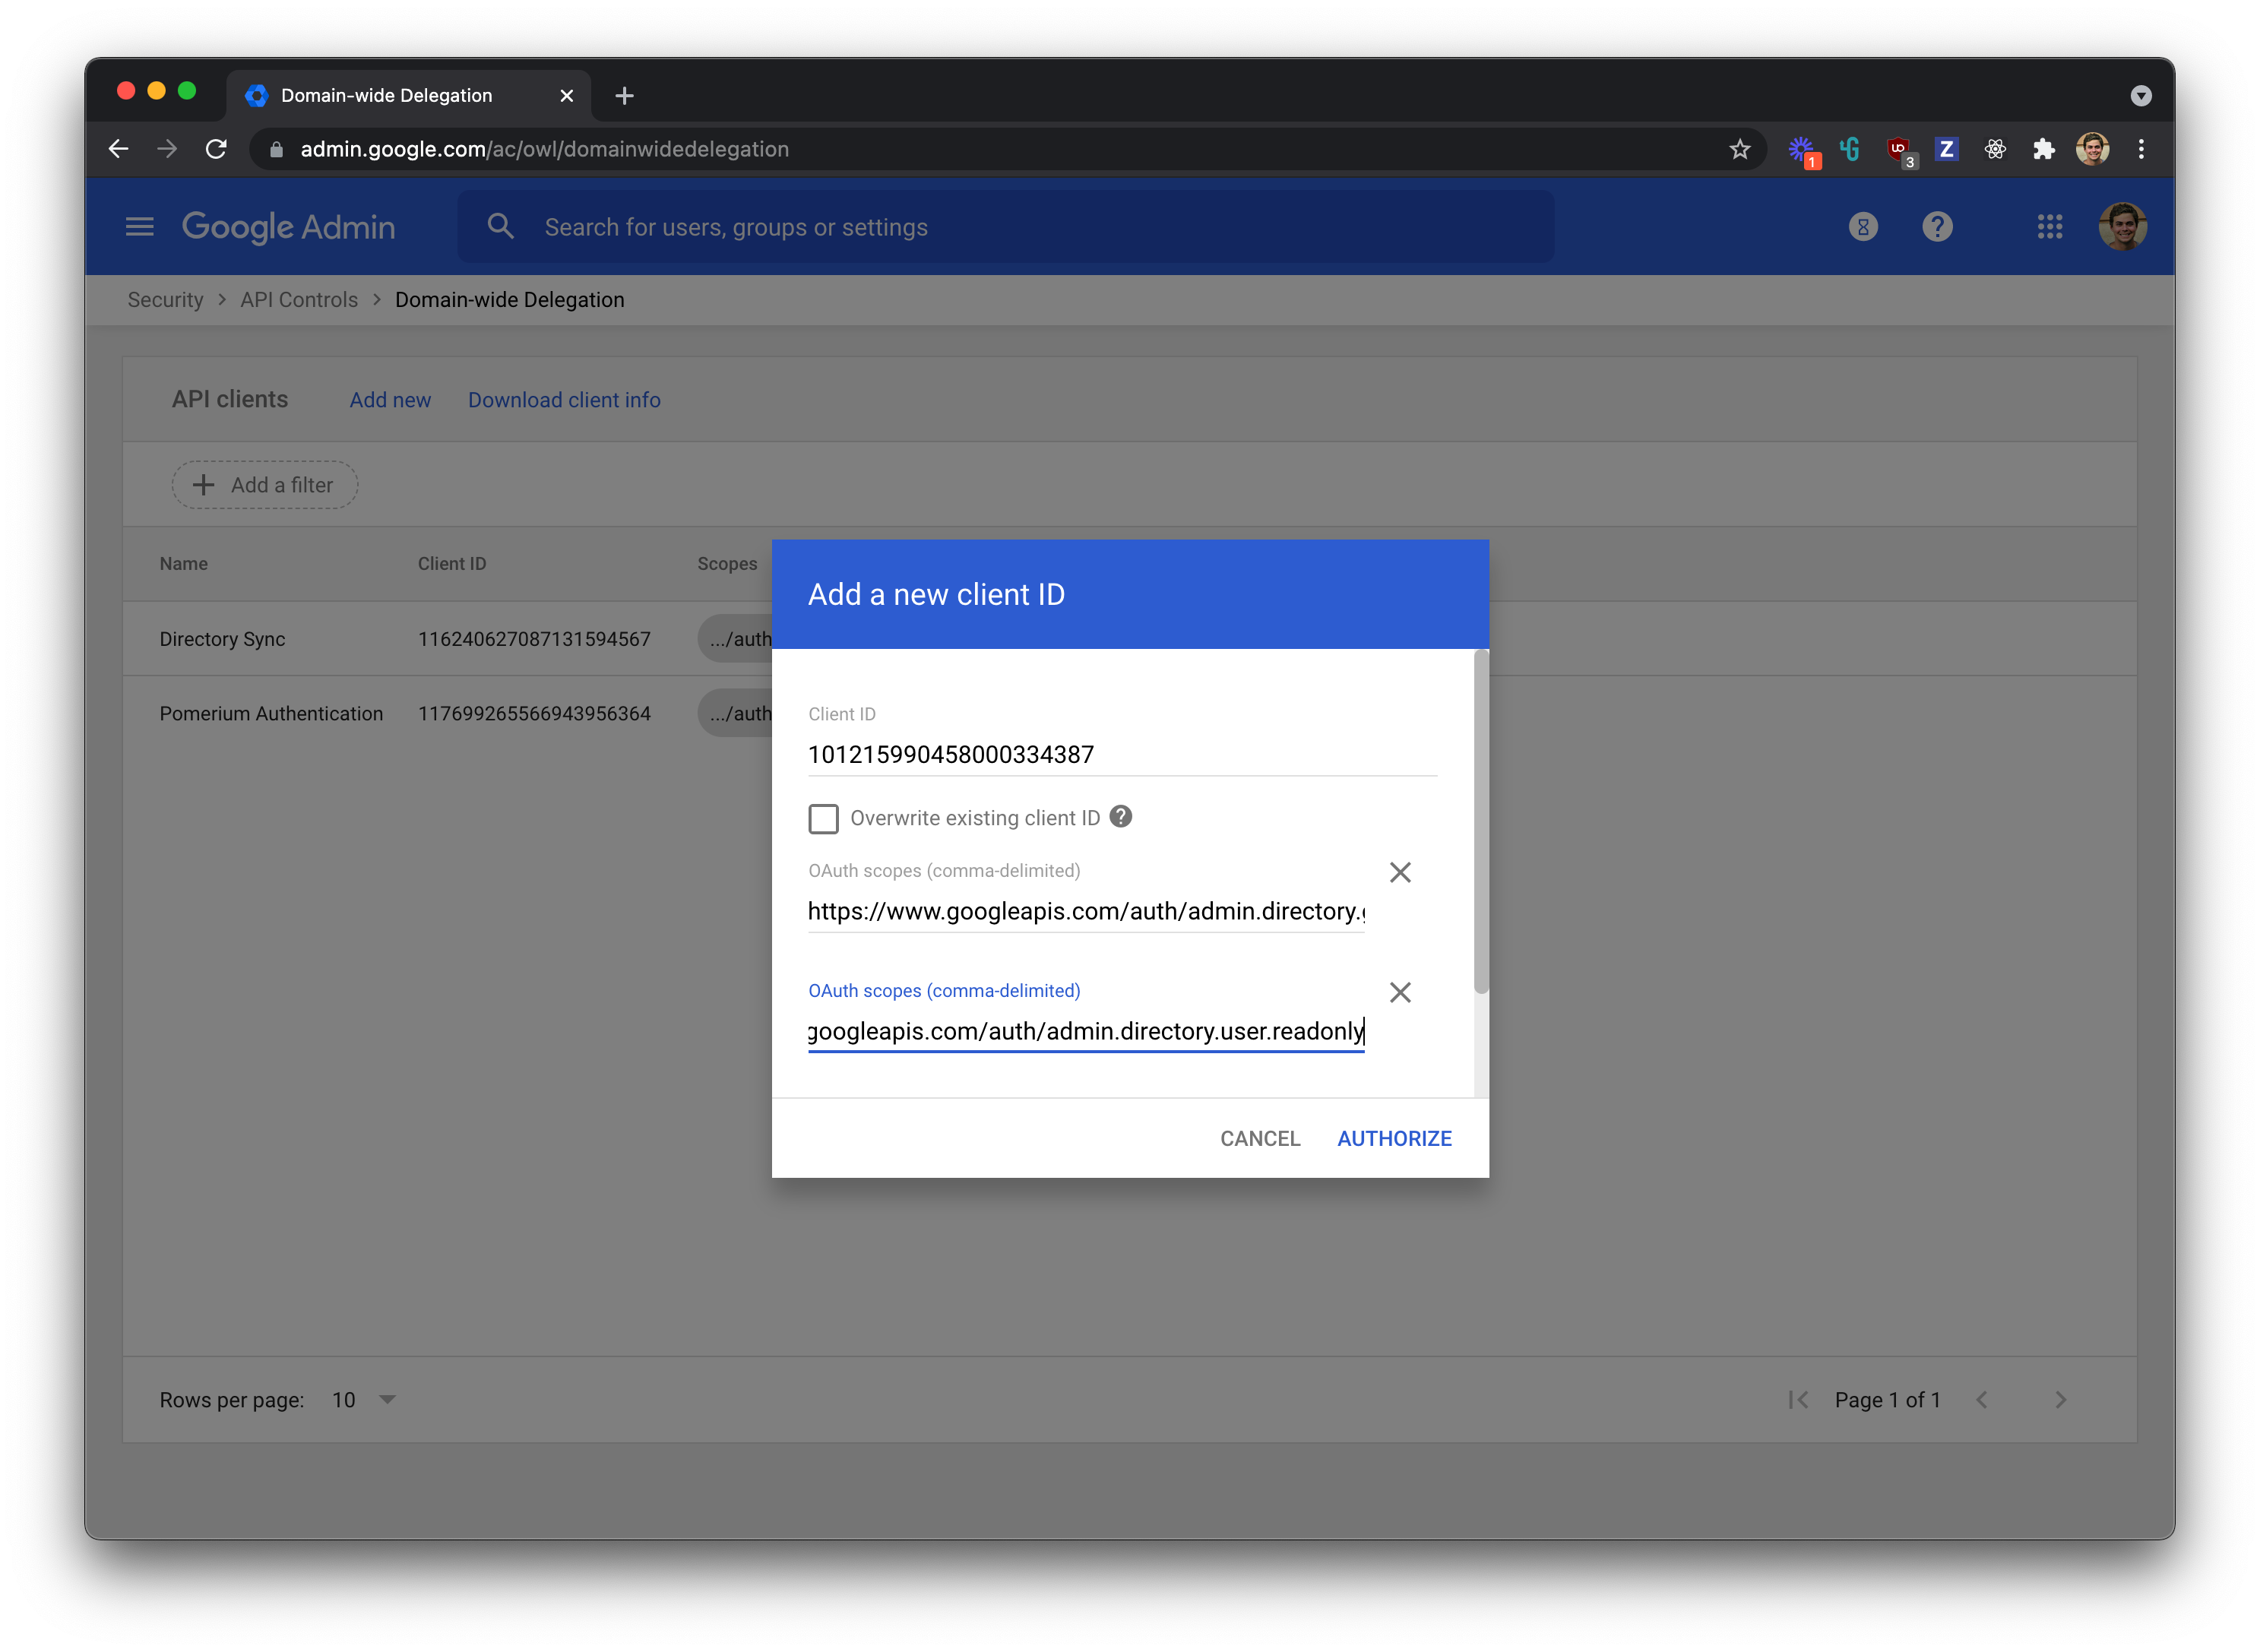Open a new browser tab

pos(625,96)
